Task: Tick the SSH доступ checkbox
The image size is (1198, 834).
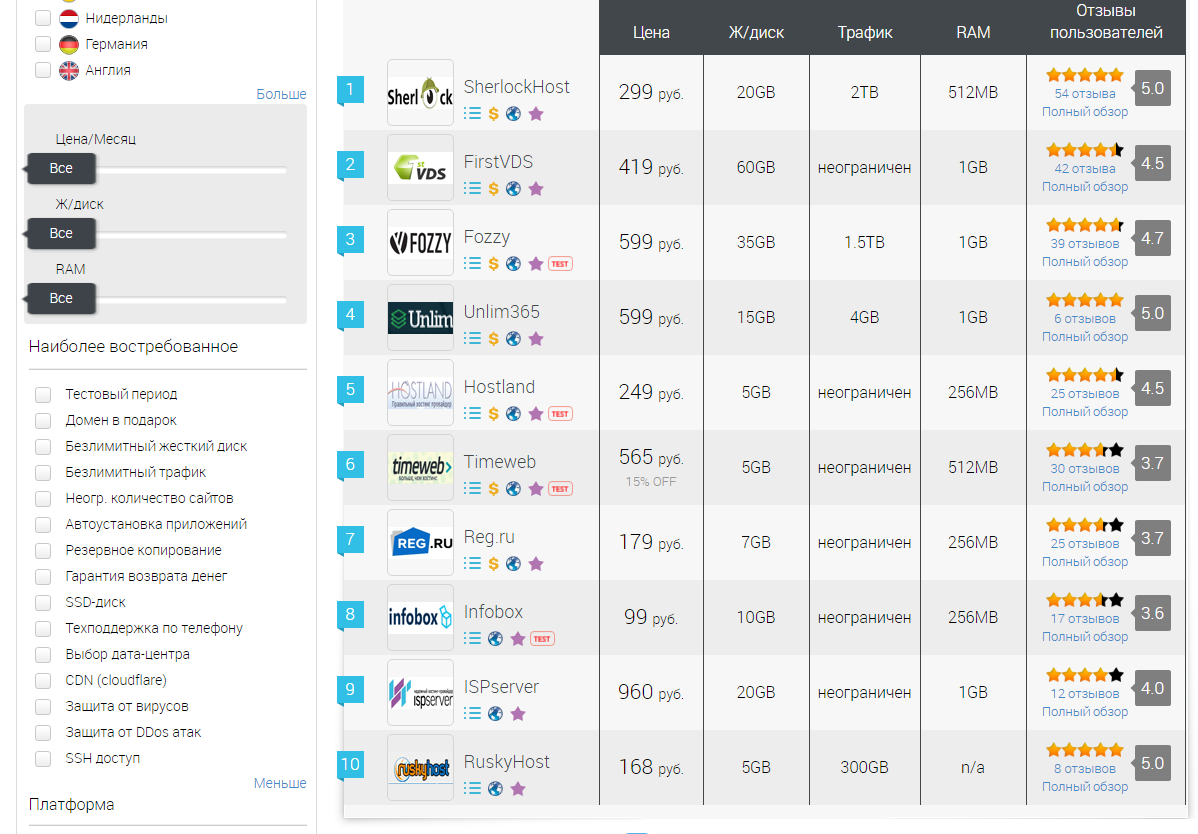Action: pyautogui.click(x=43, y=758)
